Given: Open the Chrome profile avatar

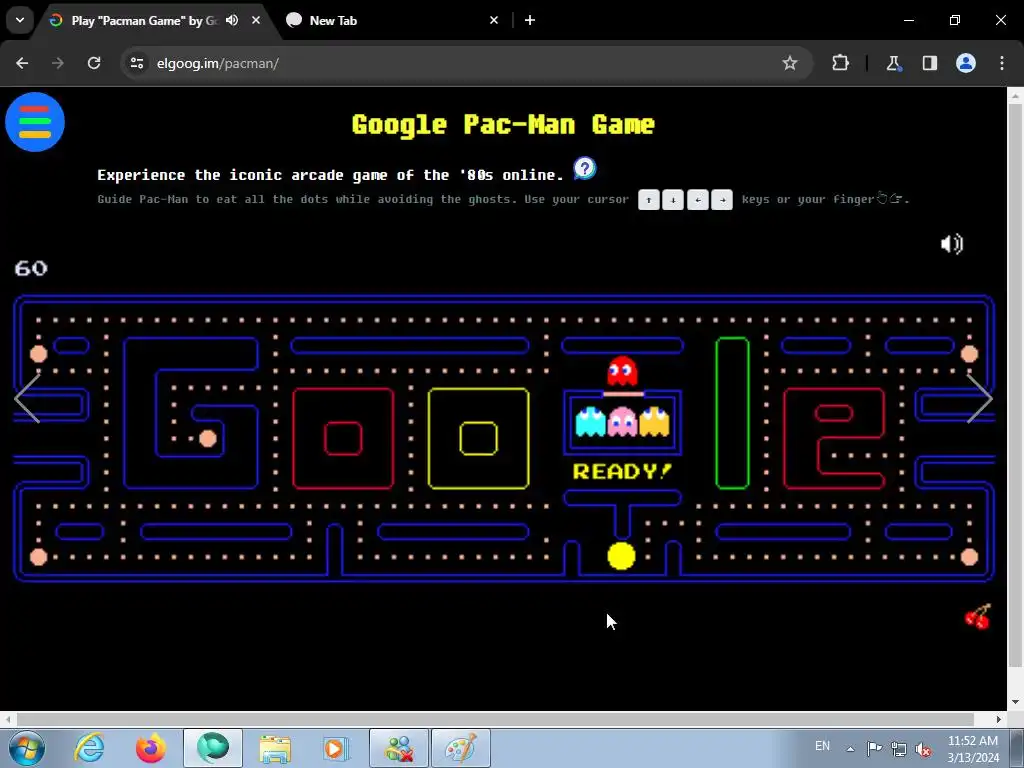Looking at the screenshot, I should coord(966,63).
